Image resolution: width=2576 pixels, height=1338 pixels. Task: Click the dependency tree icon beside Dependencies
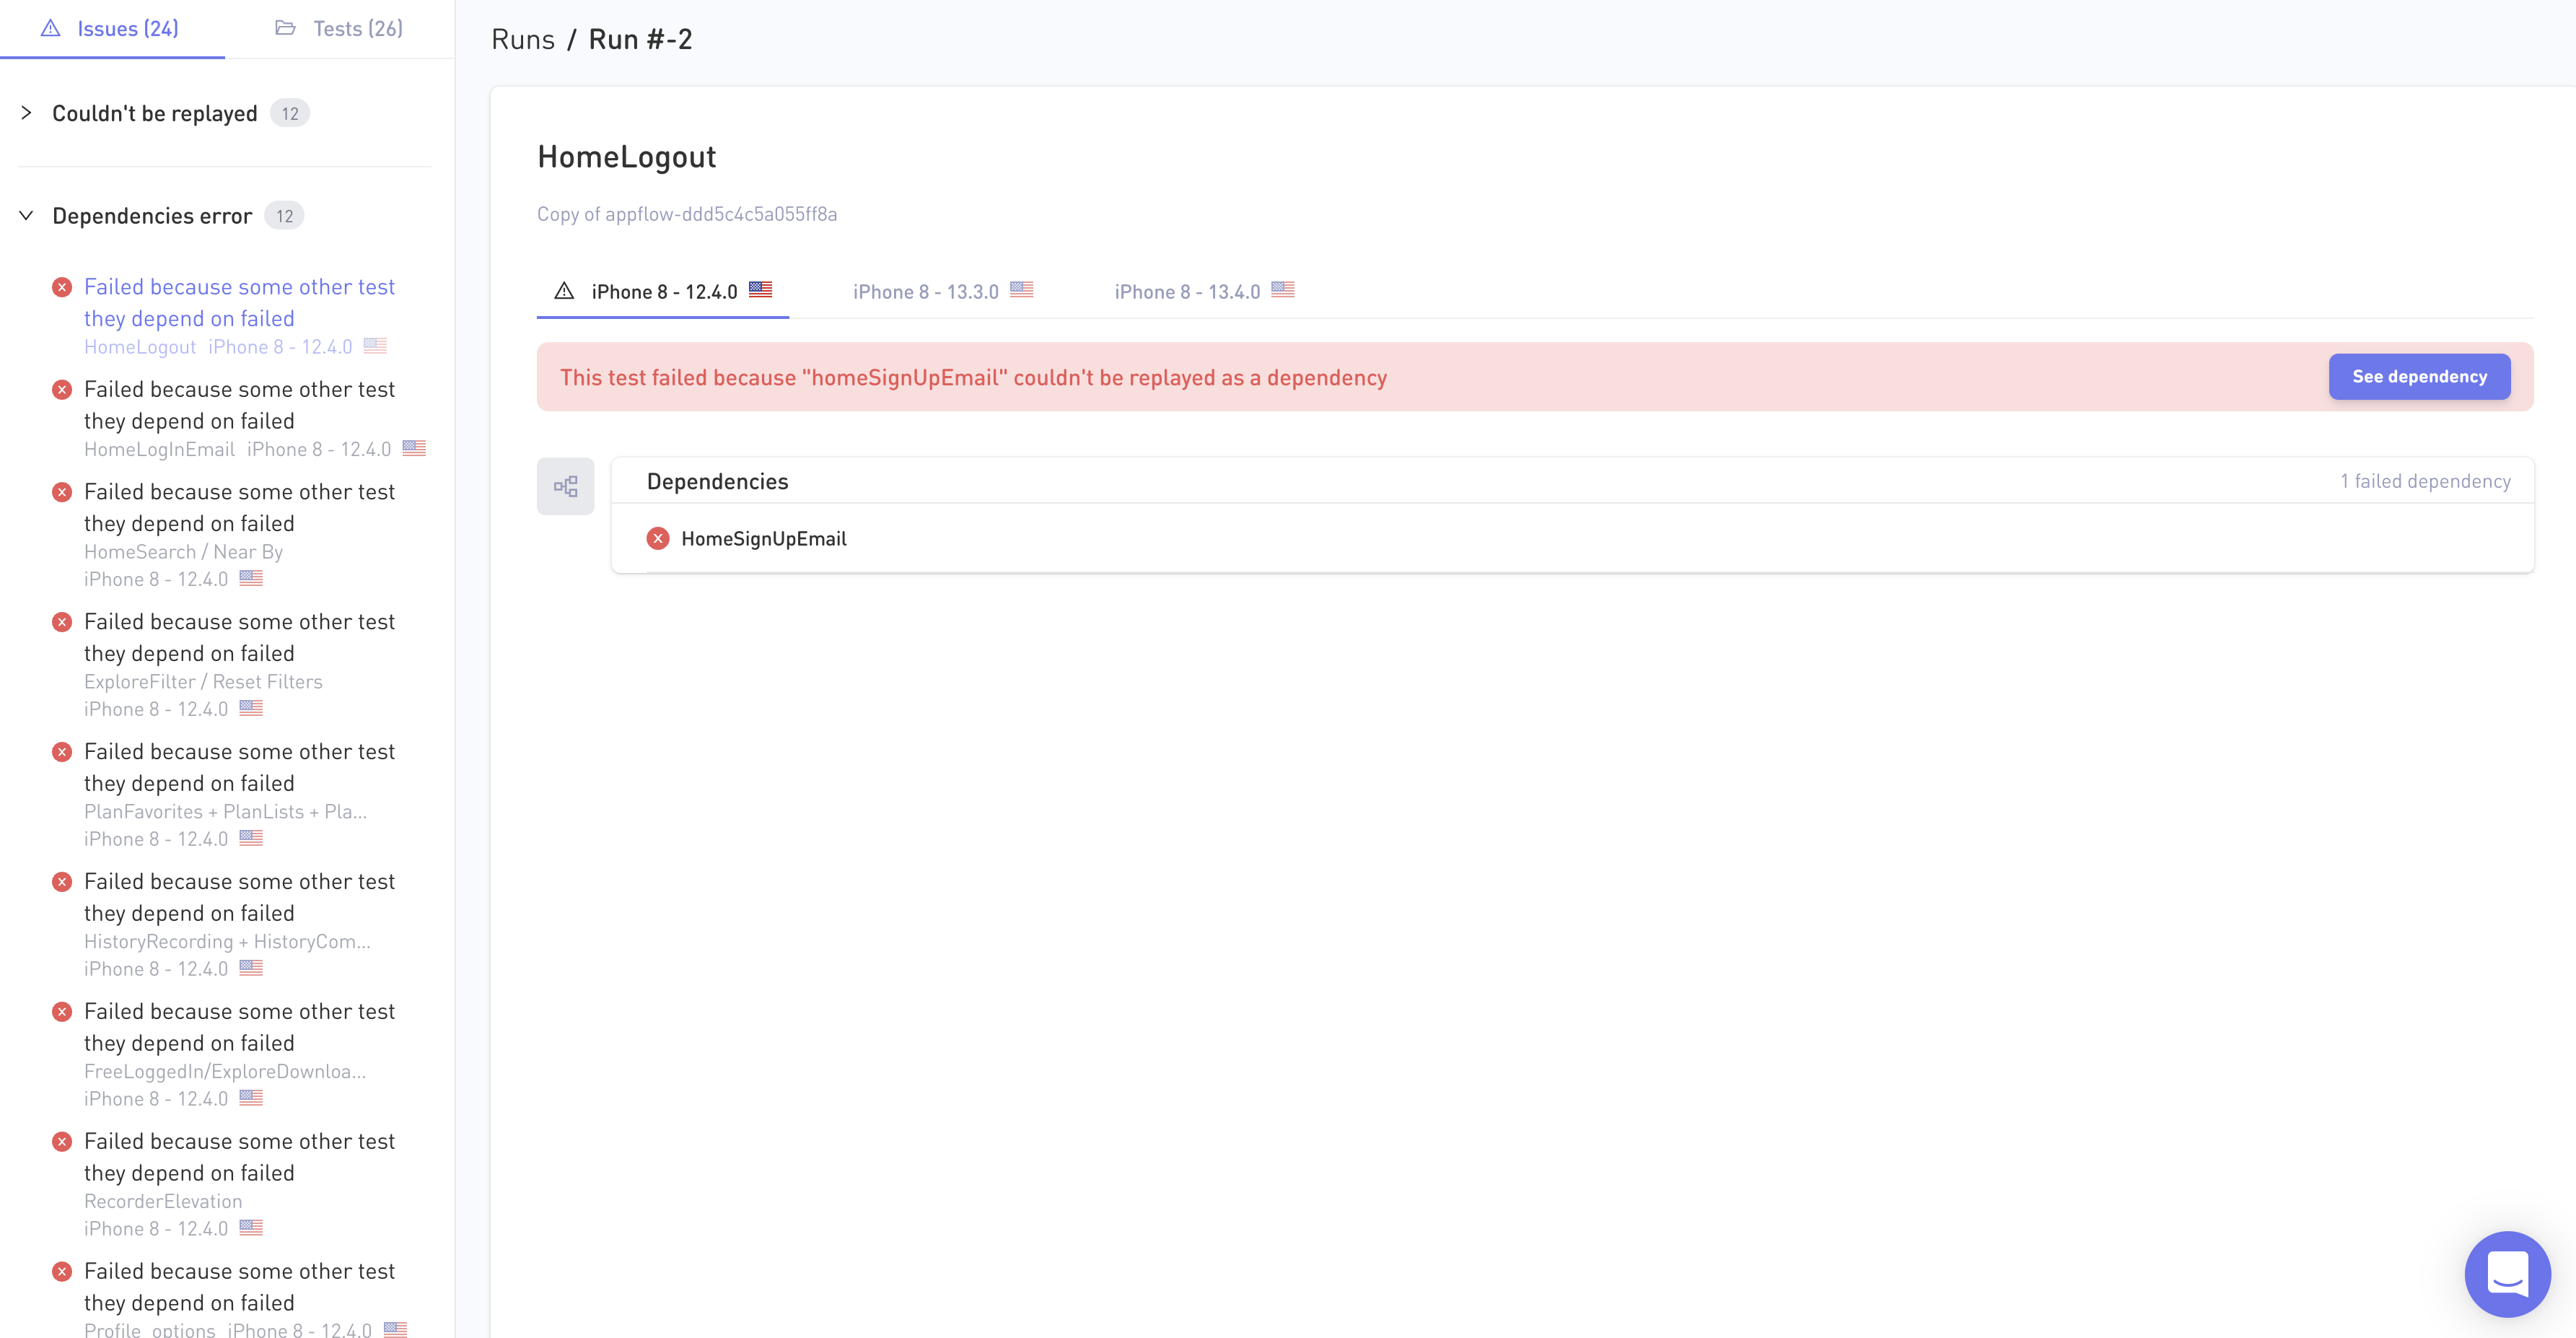pos(565,486)
